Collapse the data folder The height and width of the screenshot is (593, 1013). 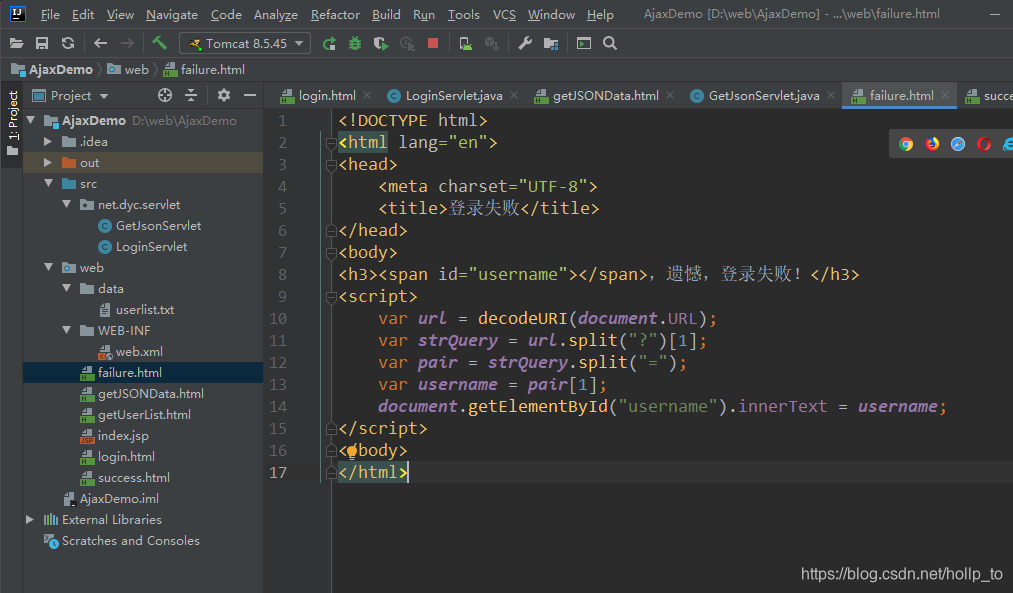click(67, 288)
